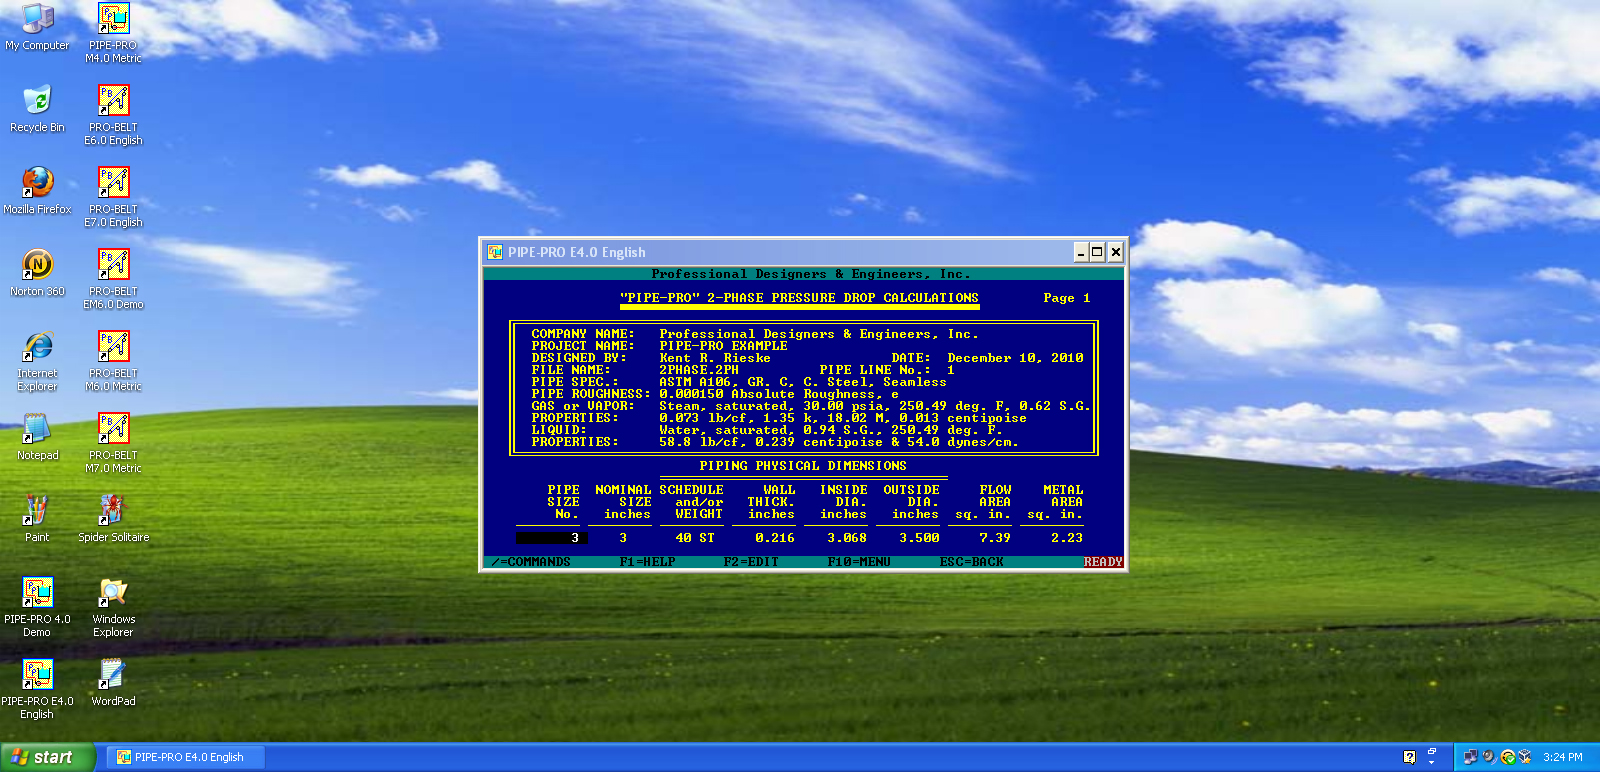Click the ESC=BACK hint in status line
This screenshot has width=1600, height=772.
click(971, 562)
